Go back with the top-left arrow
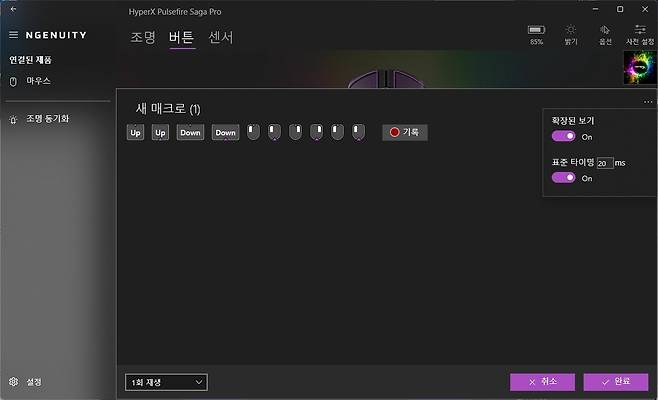Viewport: 658px width, 400px height. pos(13,9)
